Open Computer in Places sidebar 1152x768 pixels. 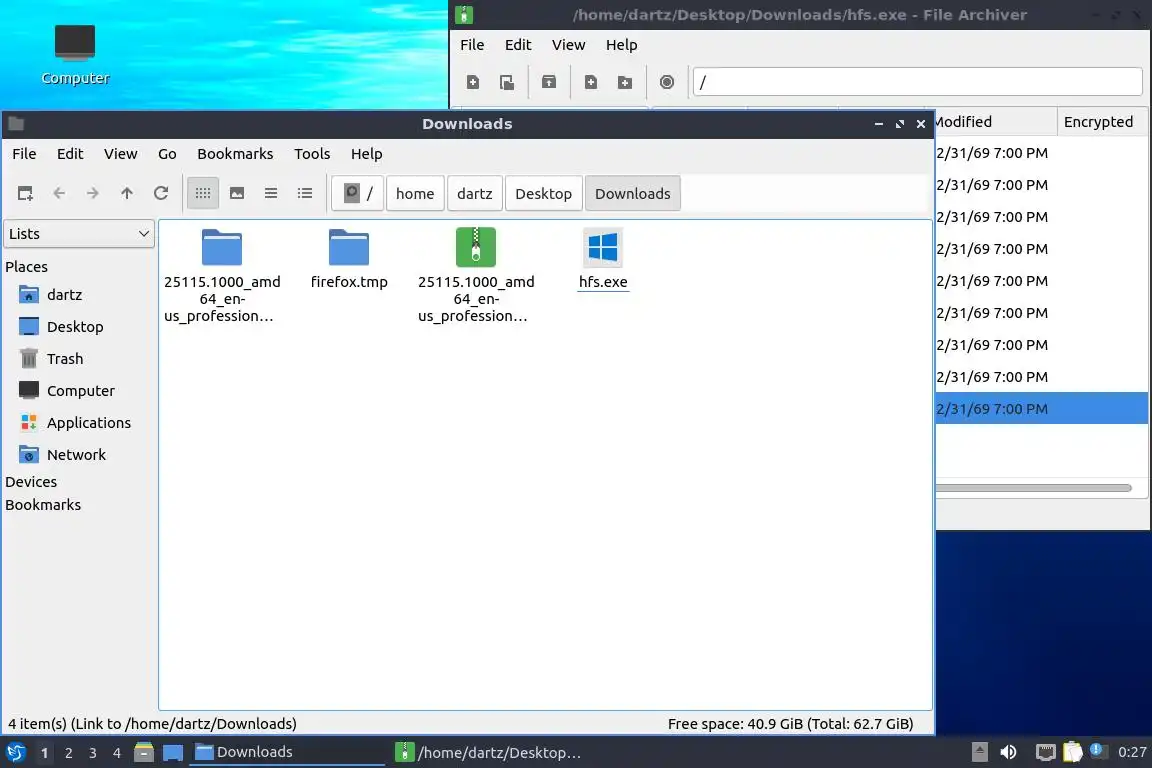pyautogui.click(x=80, y=391)
